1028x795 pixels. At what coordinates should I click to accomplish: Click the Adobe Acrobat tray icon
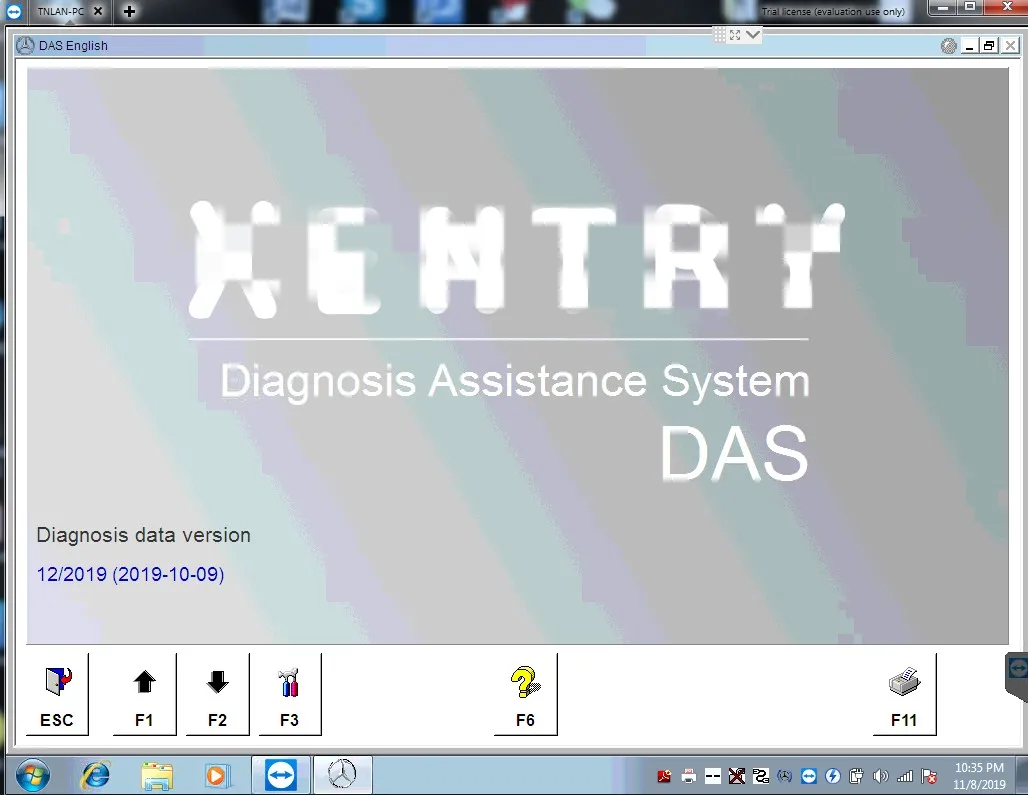pyautogui.click(x=664, y=777)
